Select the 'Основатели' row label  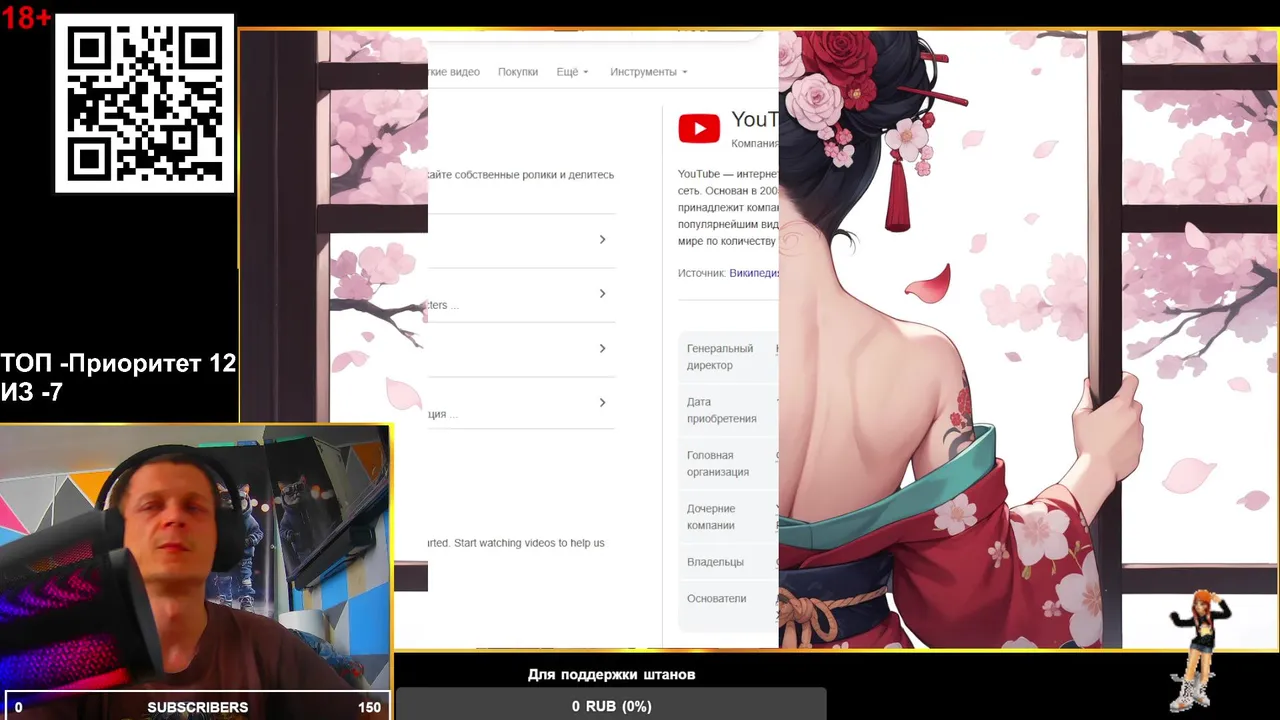pyautogui.click(x=717, y=599)
